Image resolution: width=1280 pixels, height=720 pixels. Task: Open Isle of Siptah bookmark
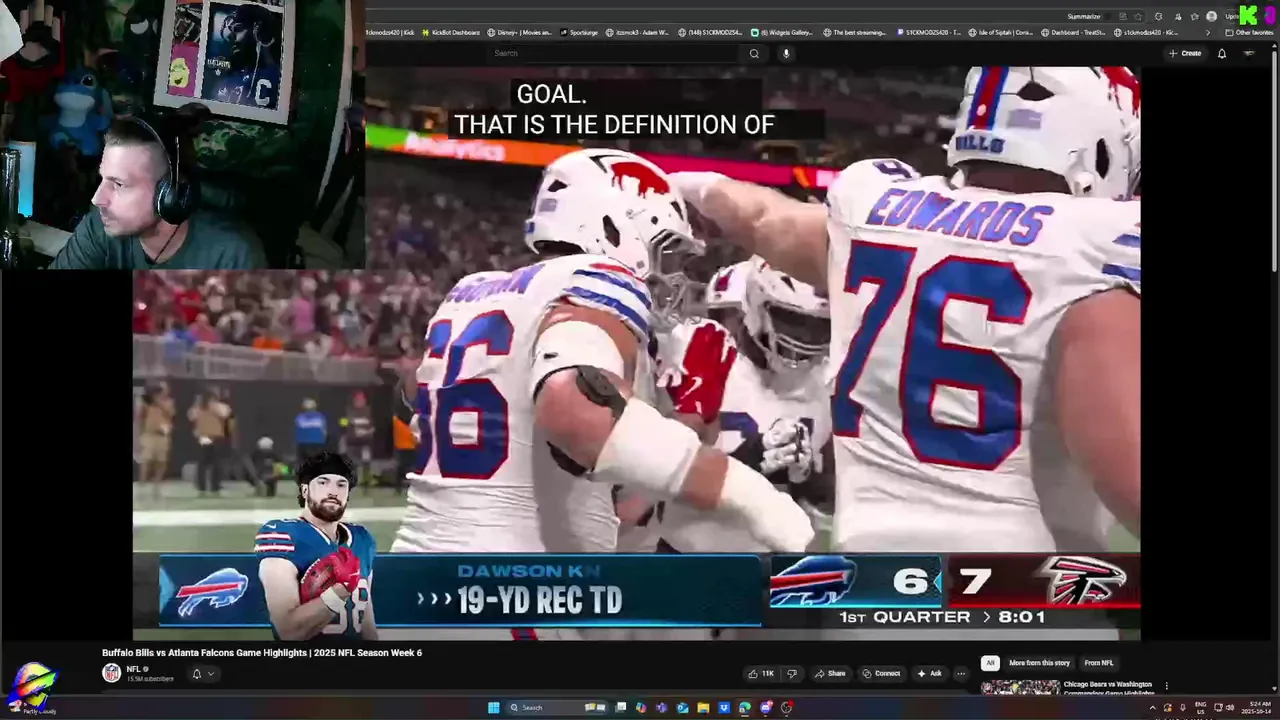pyautogui.click(x=1001, y=32)
